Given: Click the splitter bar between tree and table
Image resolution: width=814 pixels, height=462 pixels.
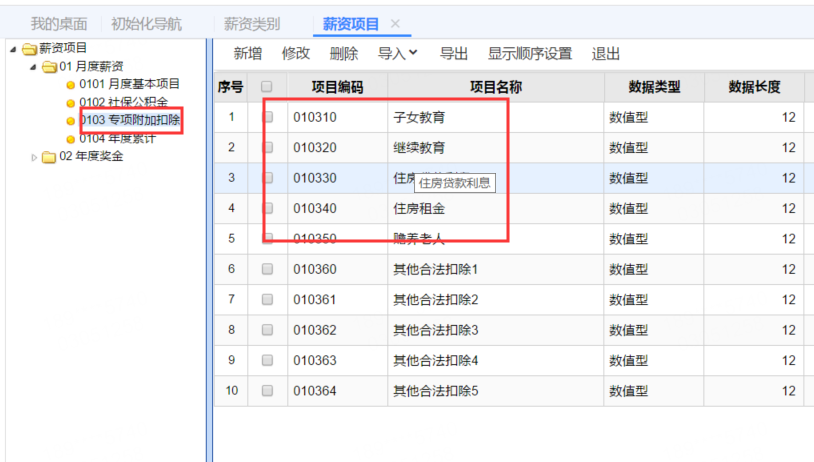Looking at the screenshot, I should [209, 250].
